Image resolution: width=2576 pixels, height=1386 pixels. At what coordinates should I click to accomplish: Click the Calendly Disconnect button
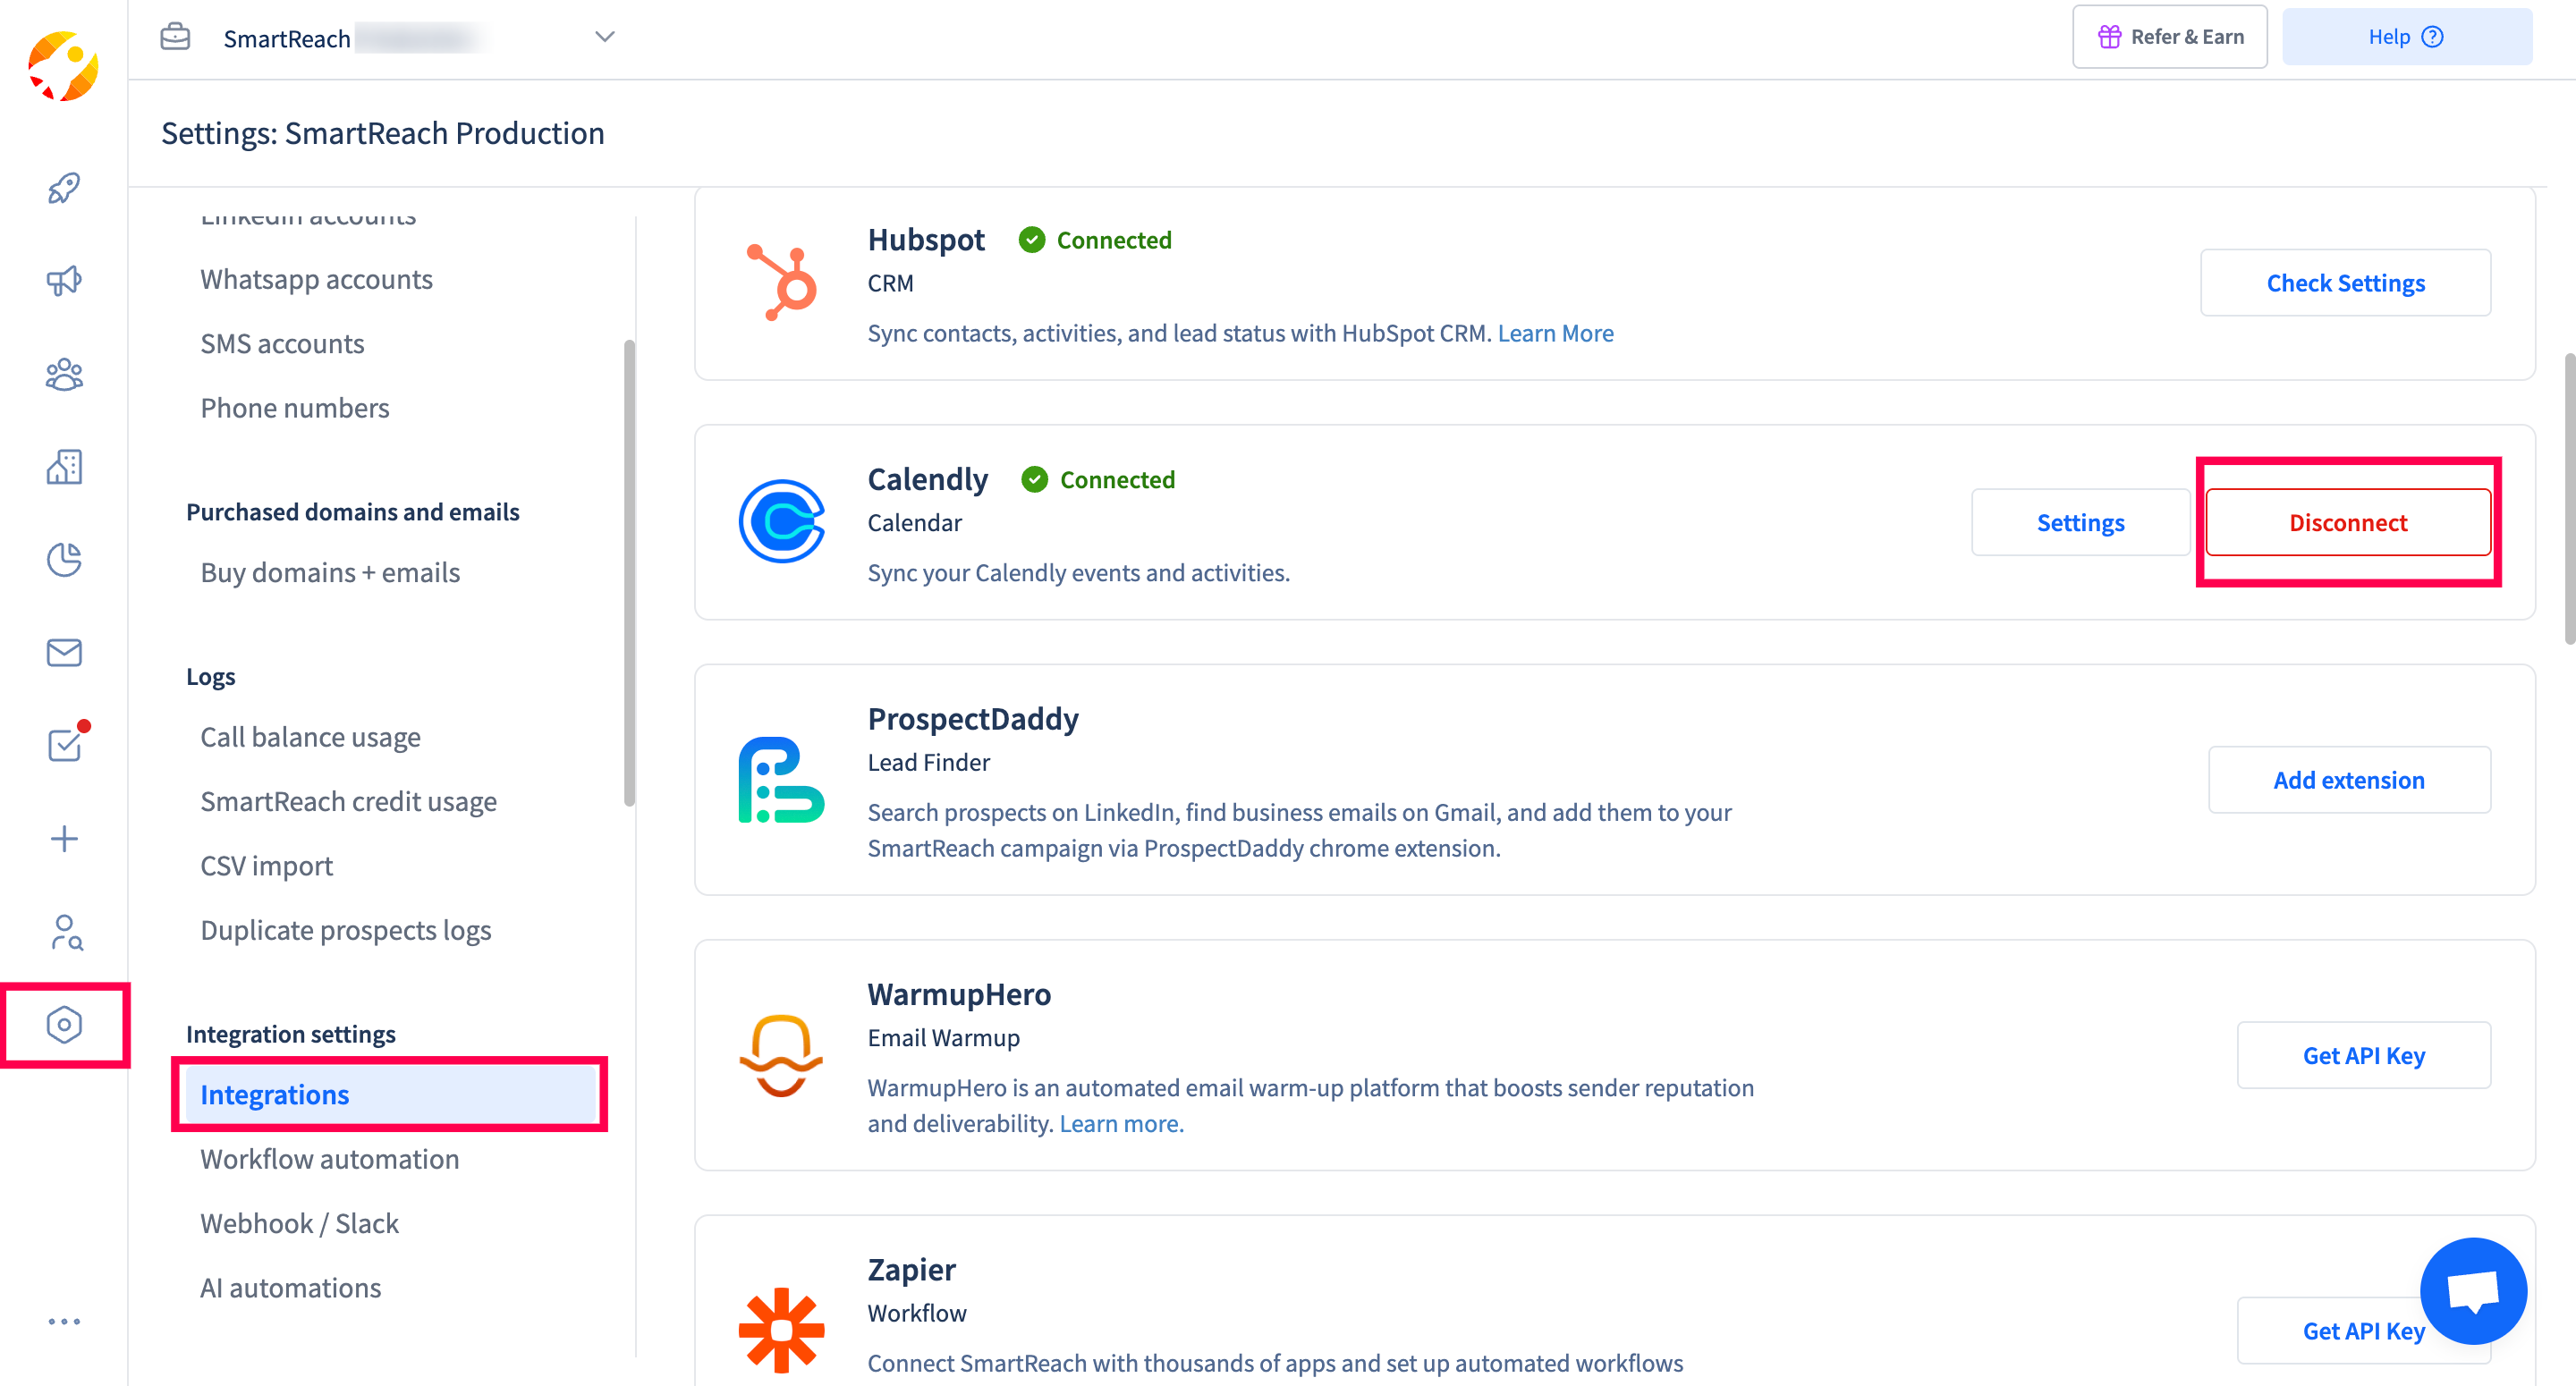[2347, 522]
